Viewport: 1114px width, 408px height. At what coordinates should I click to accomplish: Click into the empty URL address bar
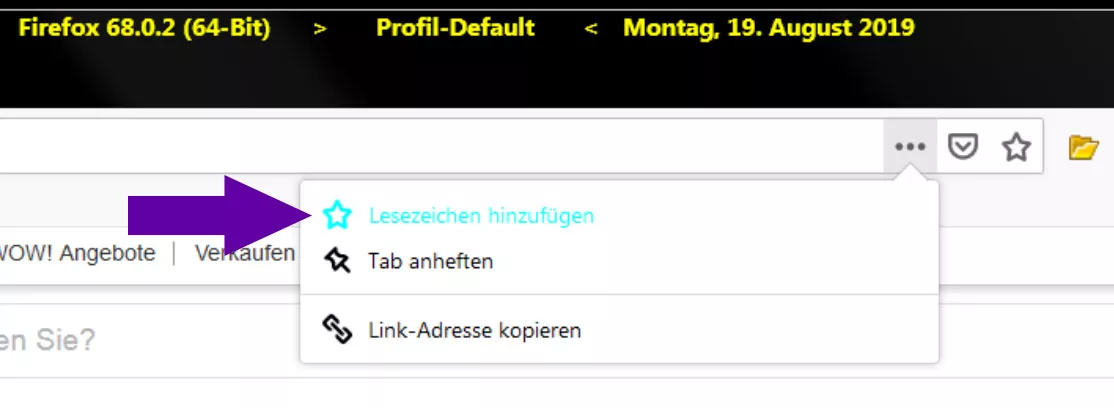click(440, 146)
